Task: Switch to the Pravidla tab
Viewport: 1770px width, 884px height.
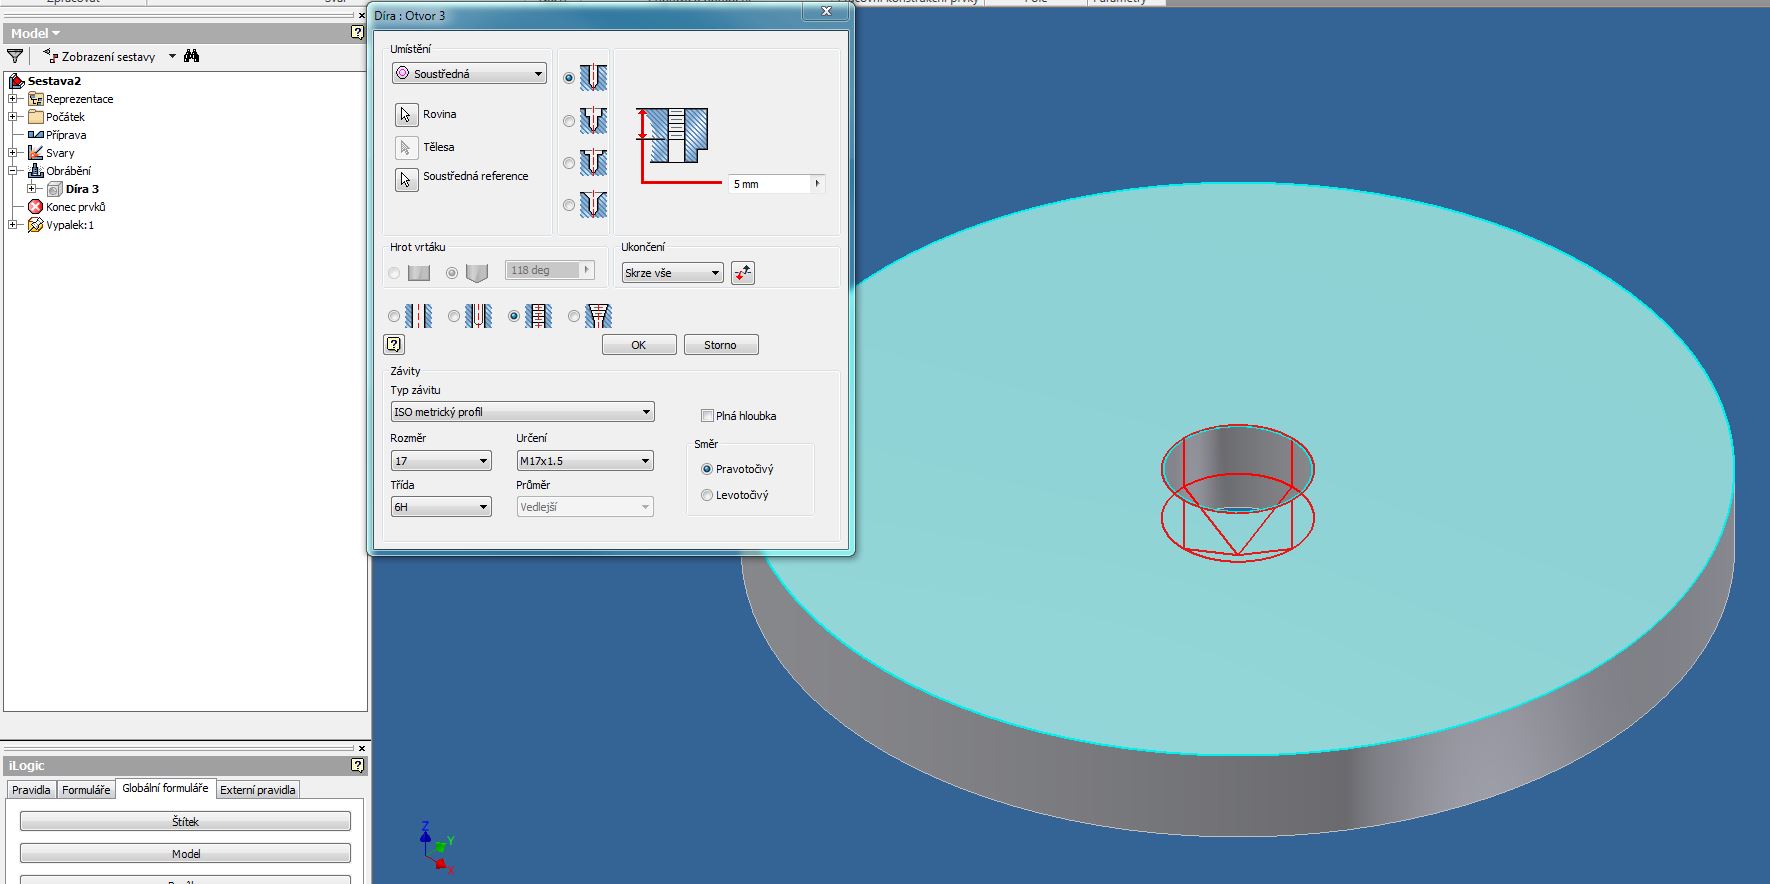Action: click(x=31, y=790)
